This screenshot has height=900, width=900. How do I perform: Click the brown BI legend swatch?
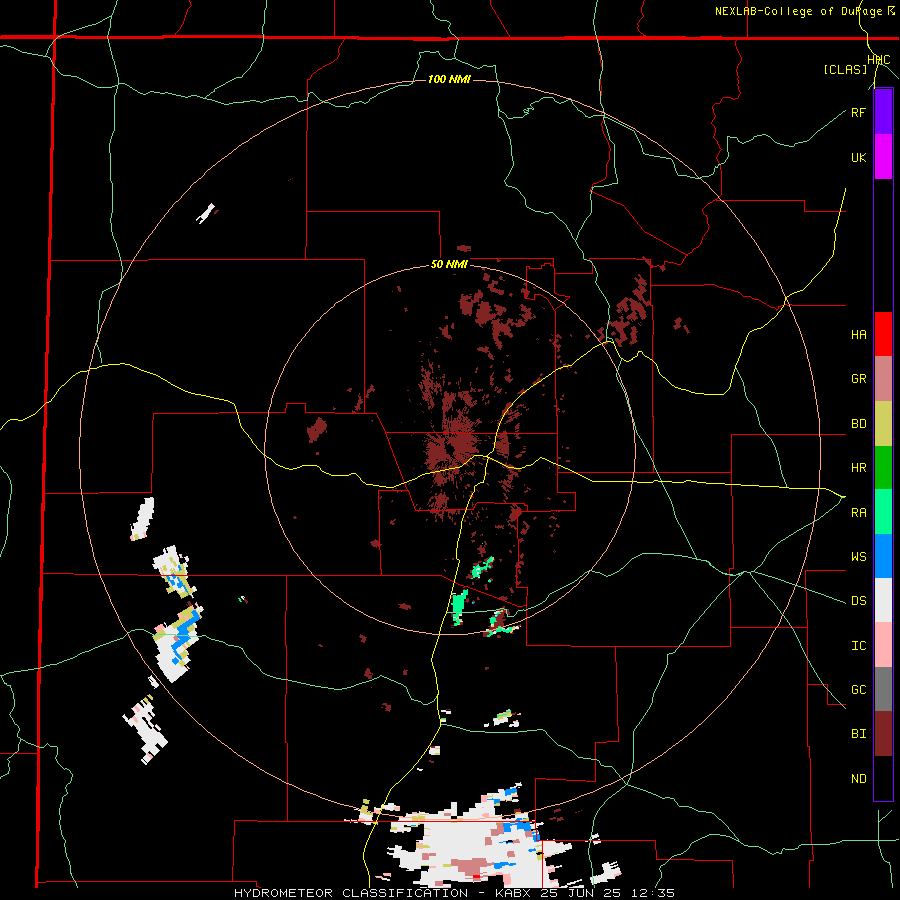tap(883, 734)
